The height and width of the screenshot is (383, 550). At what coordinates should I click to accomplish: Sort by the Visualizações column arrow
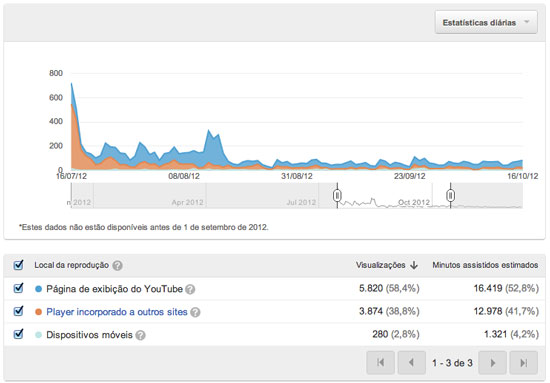pos(414,265)
